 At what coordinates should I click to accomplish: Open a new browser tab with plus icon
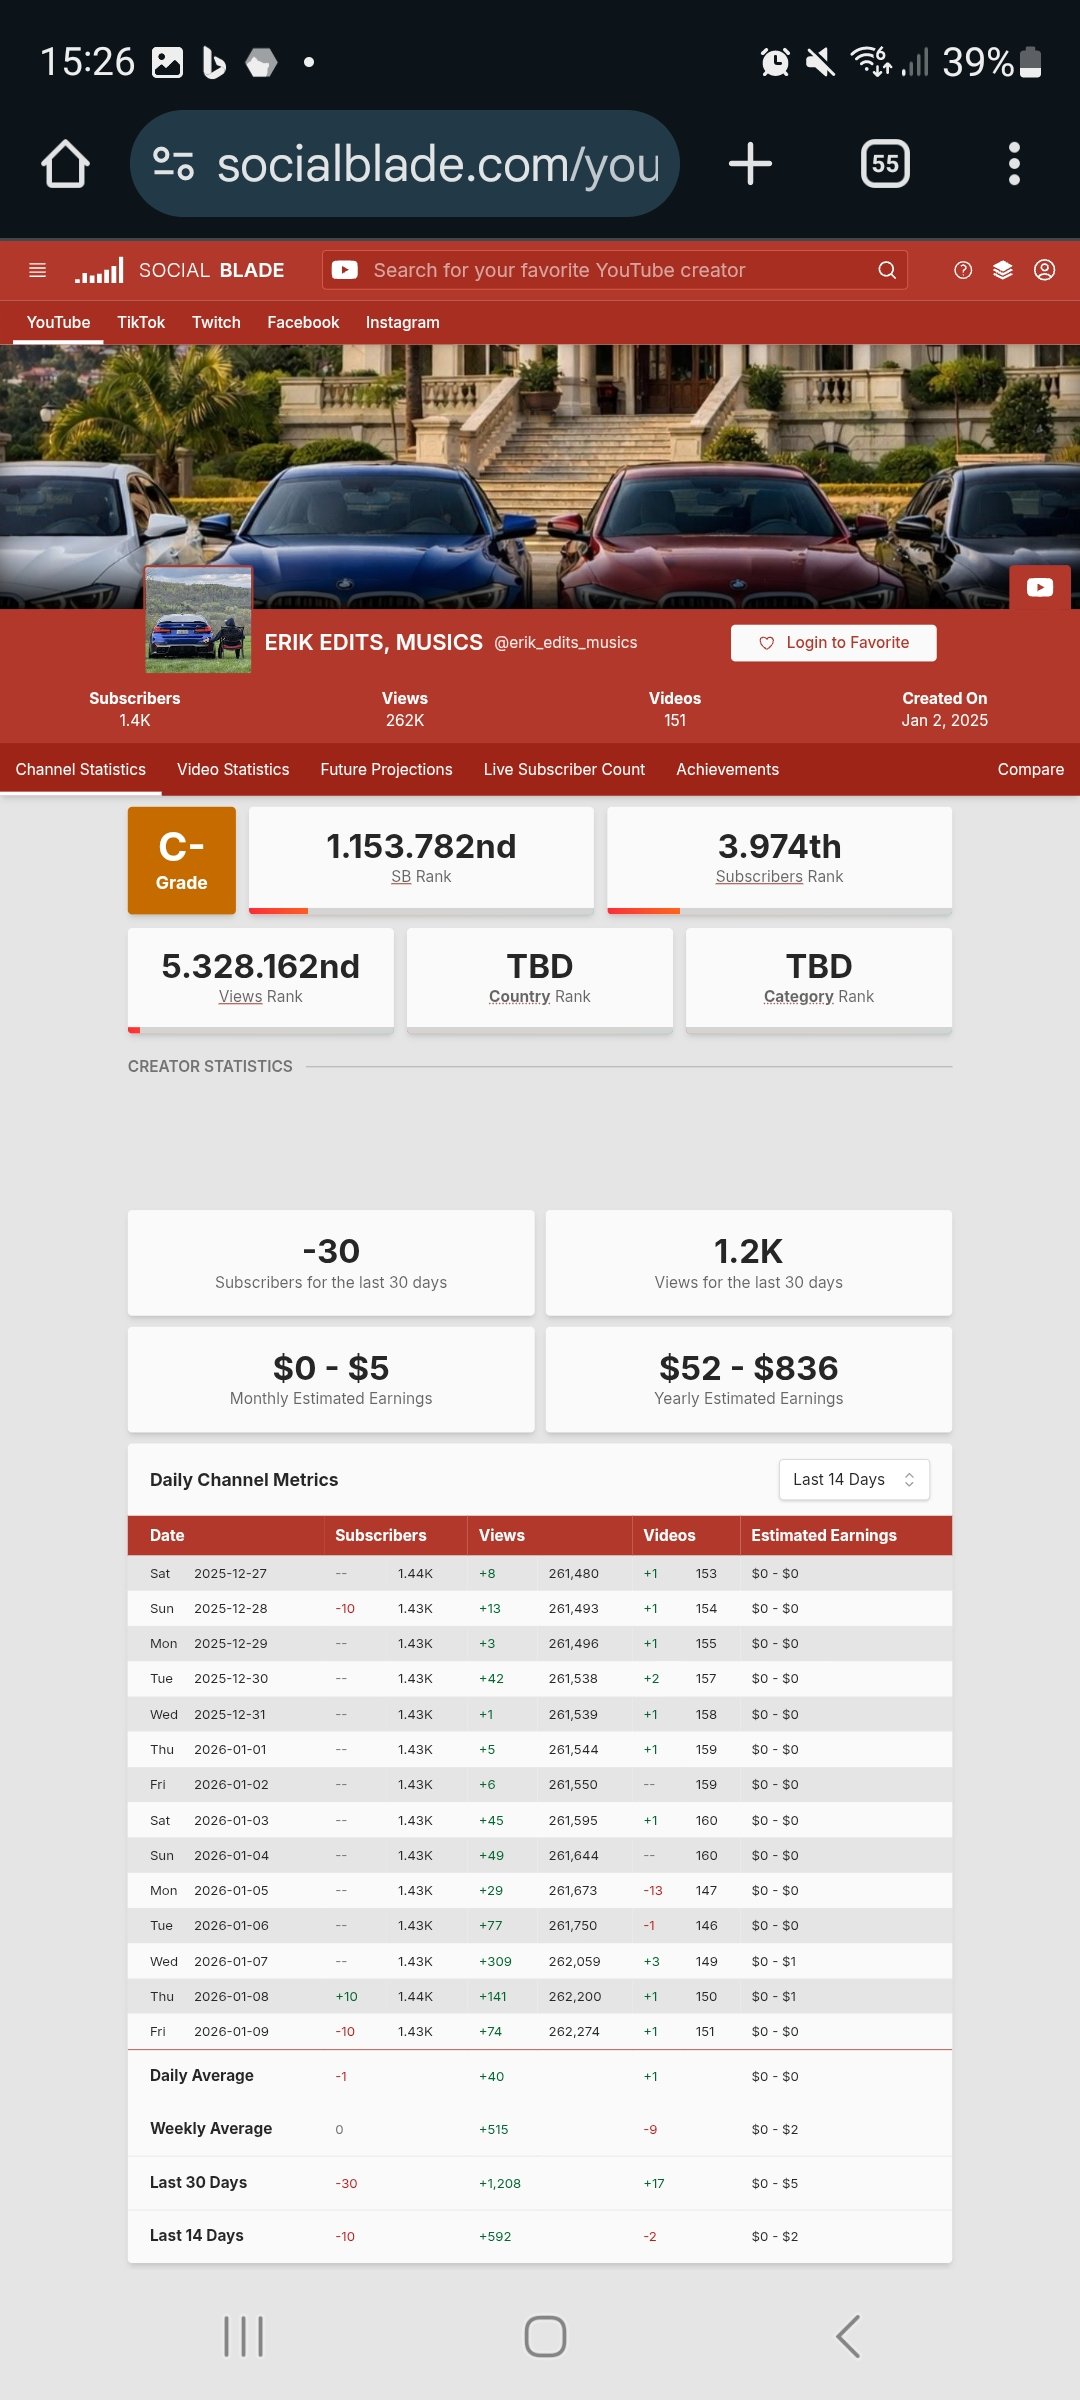coord(750,164)
